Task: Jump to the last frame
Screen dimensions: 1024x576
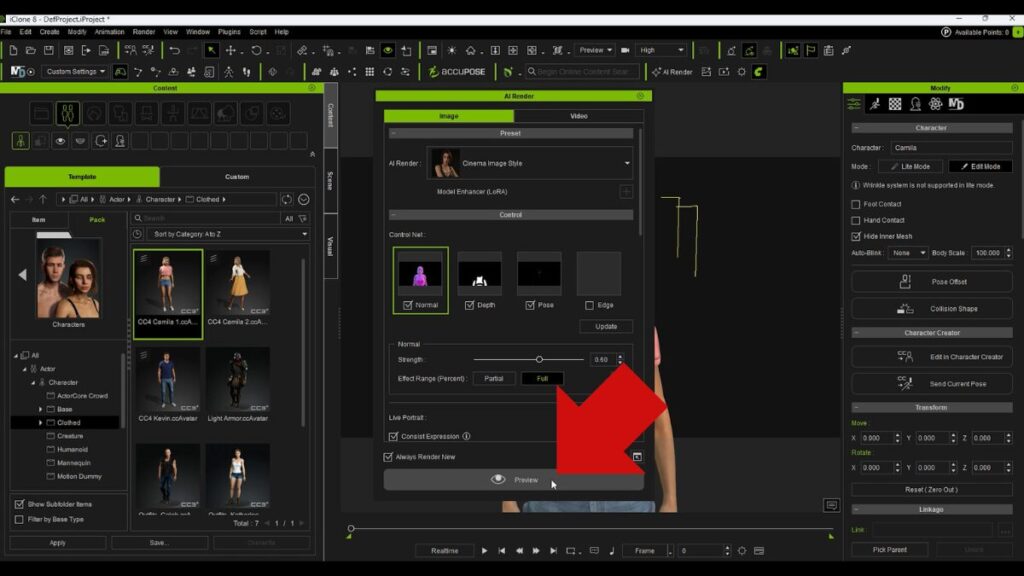Action: coord(553,551)
